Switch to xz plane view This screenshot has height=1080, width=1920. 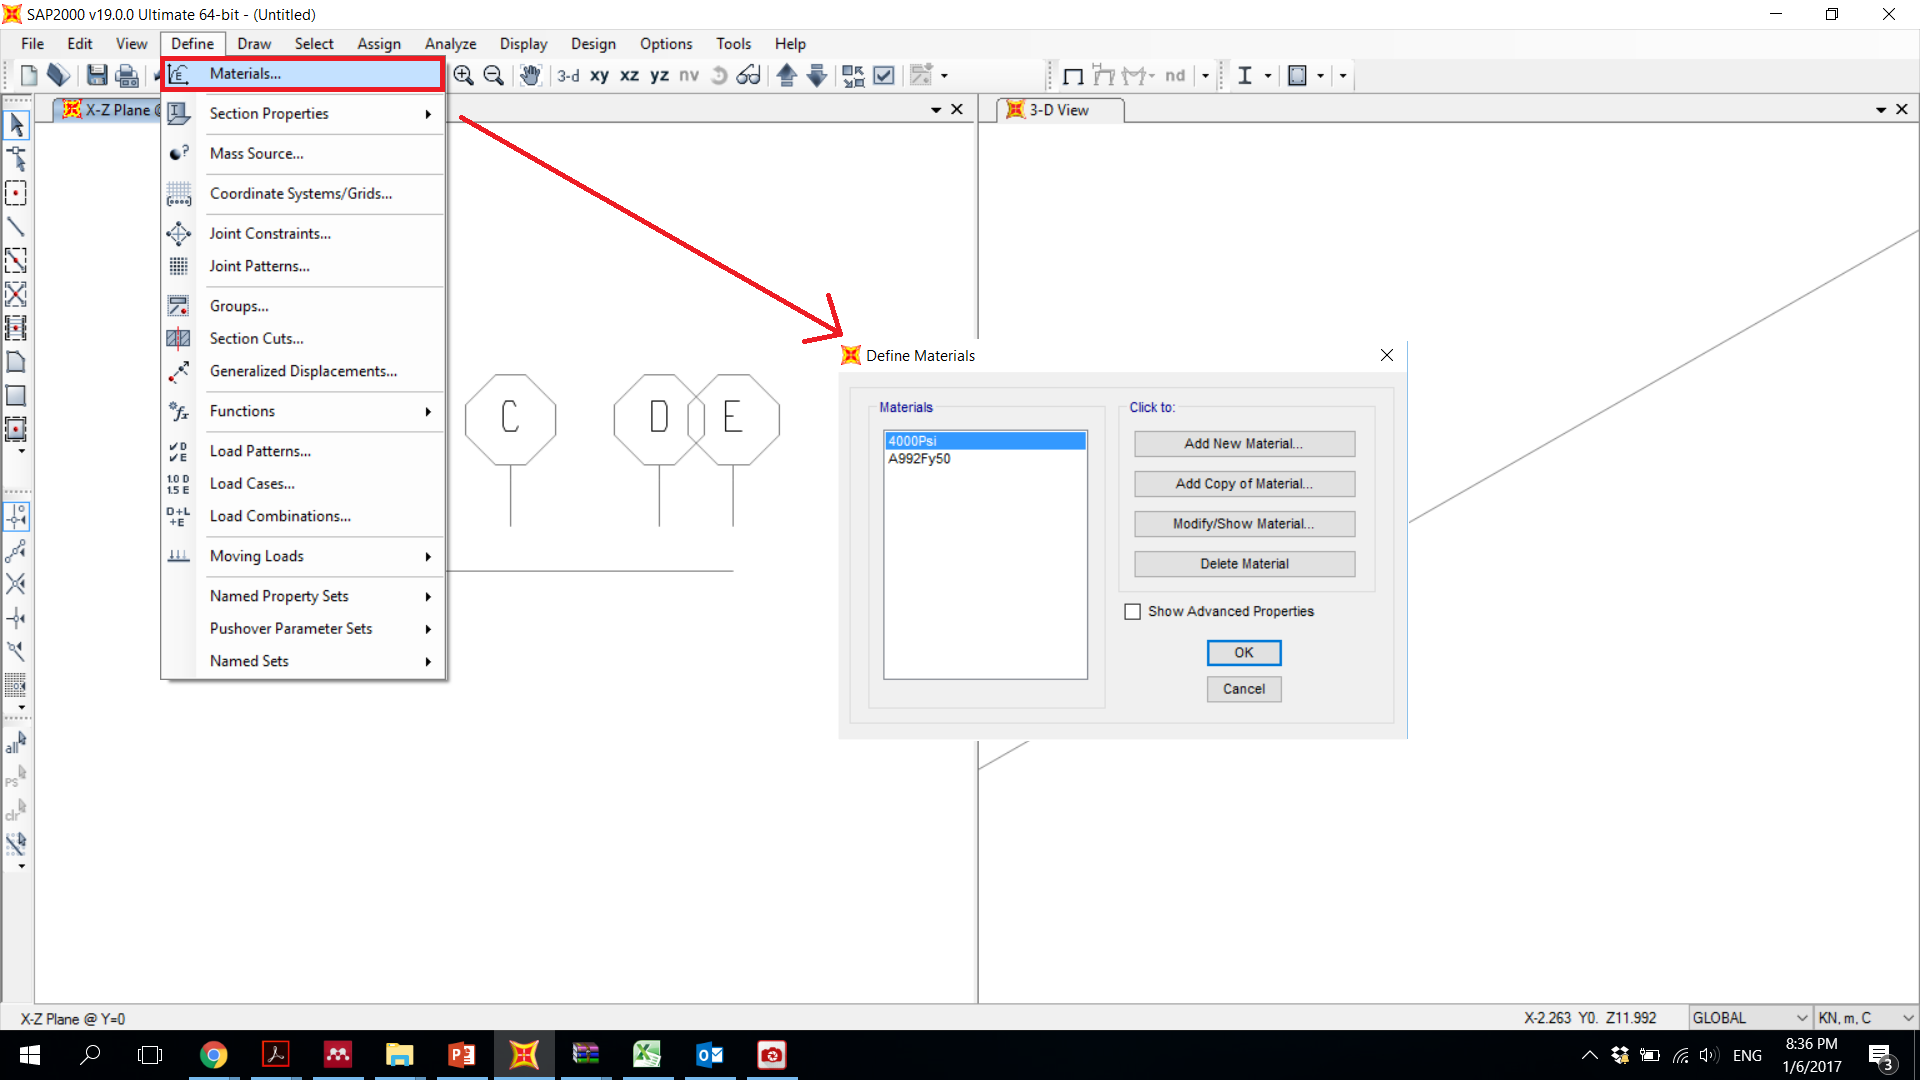point(629,75)
